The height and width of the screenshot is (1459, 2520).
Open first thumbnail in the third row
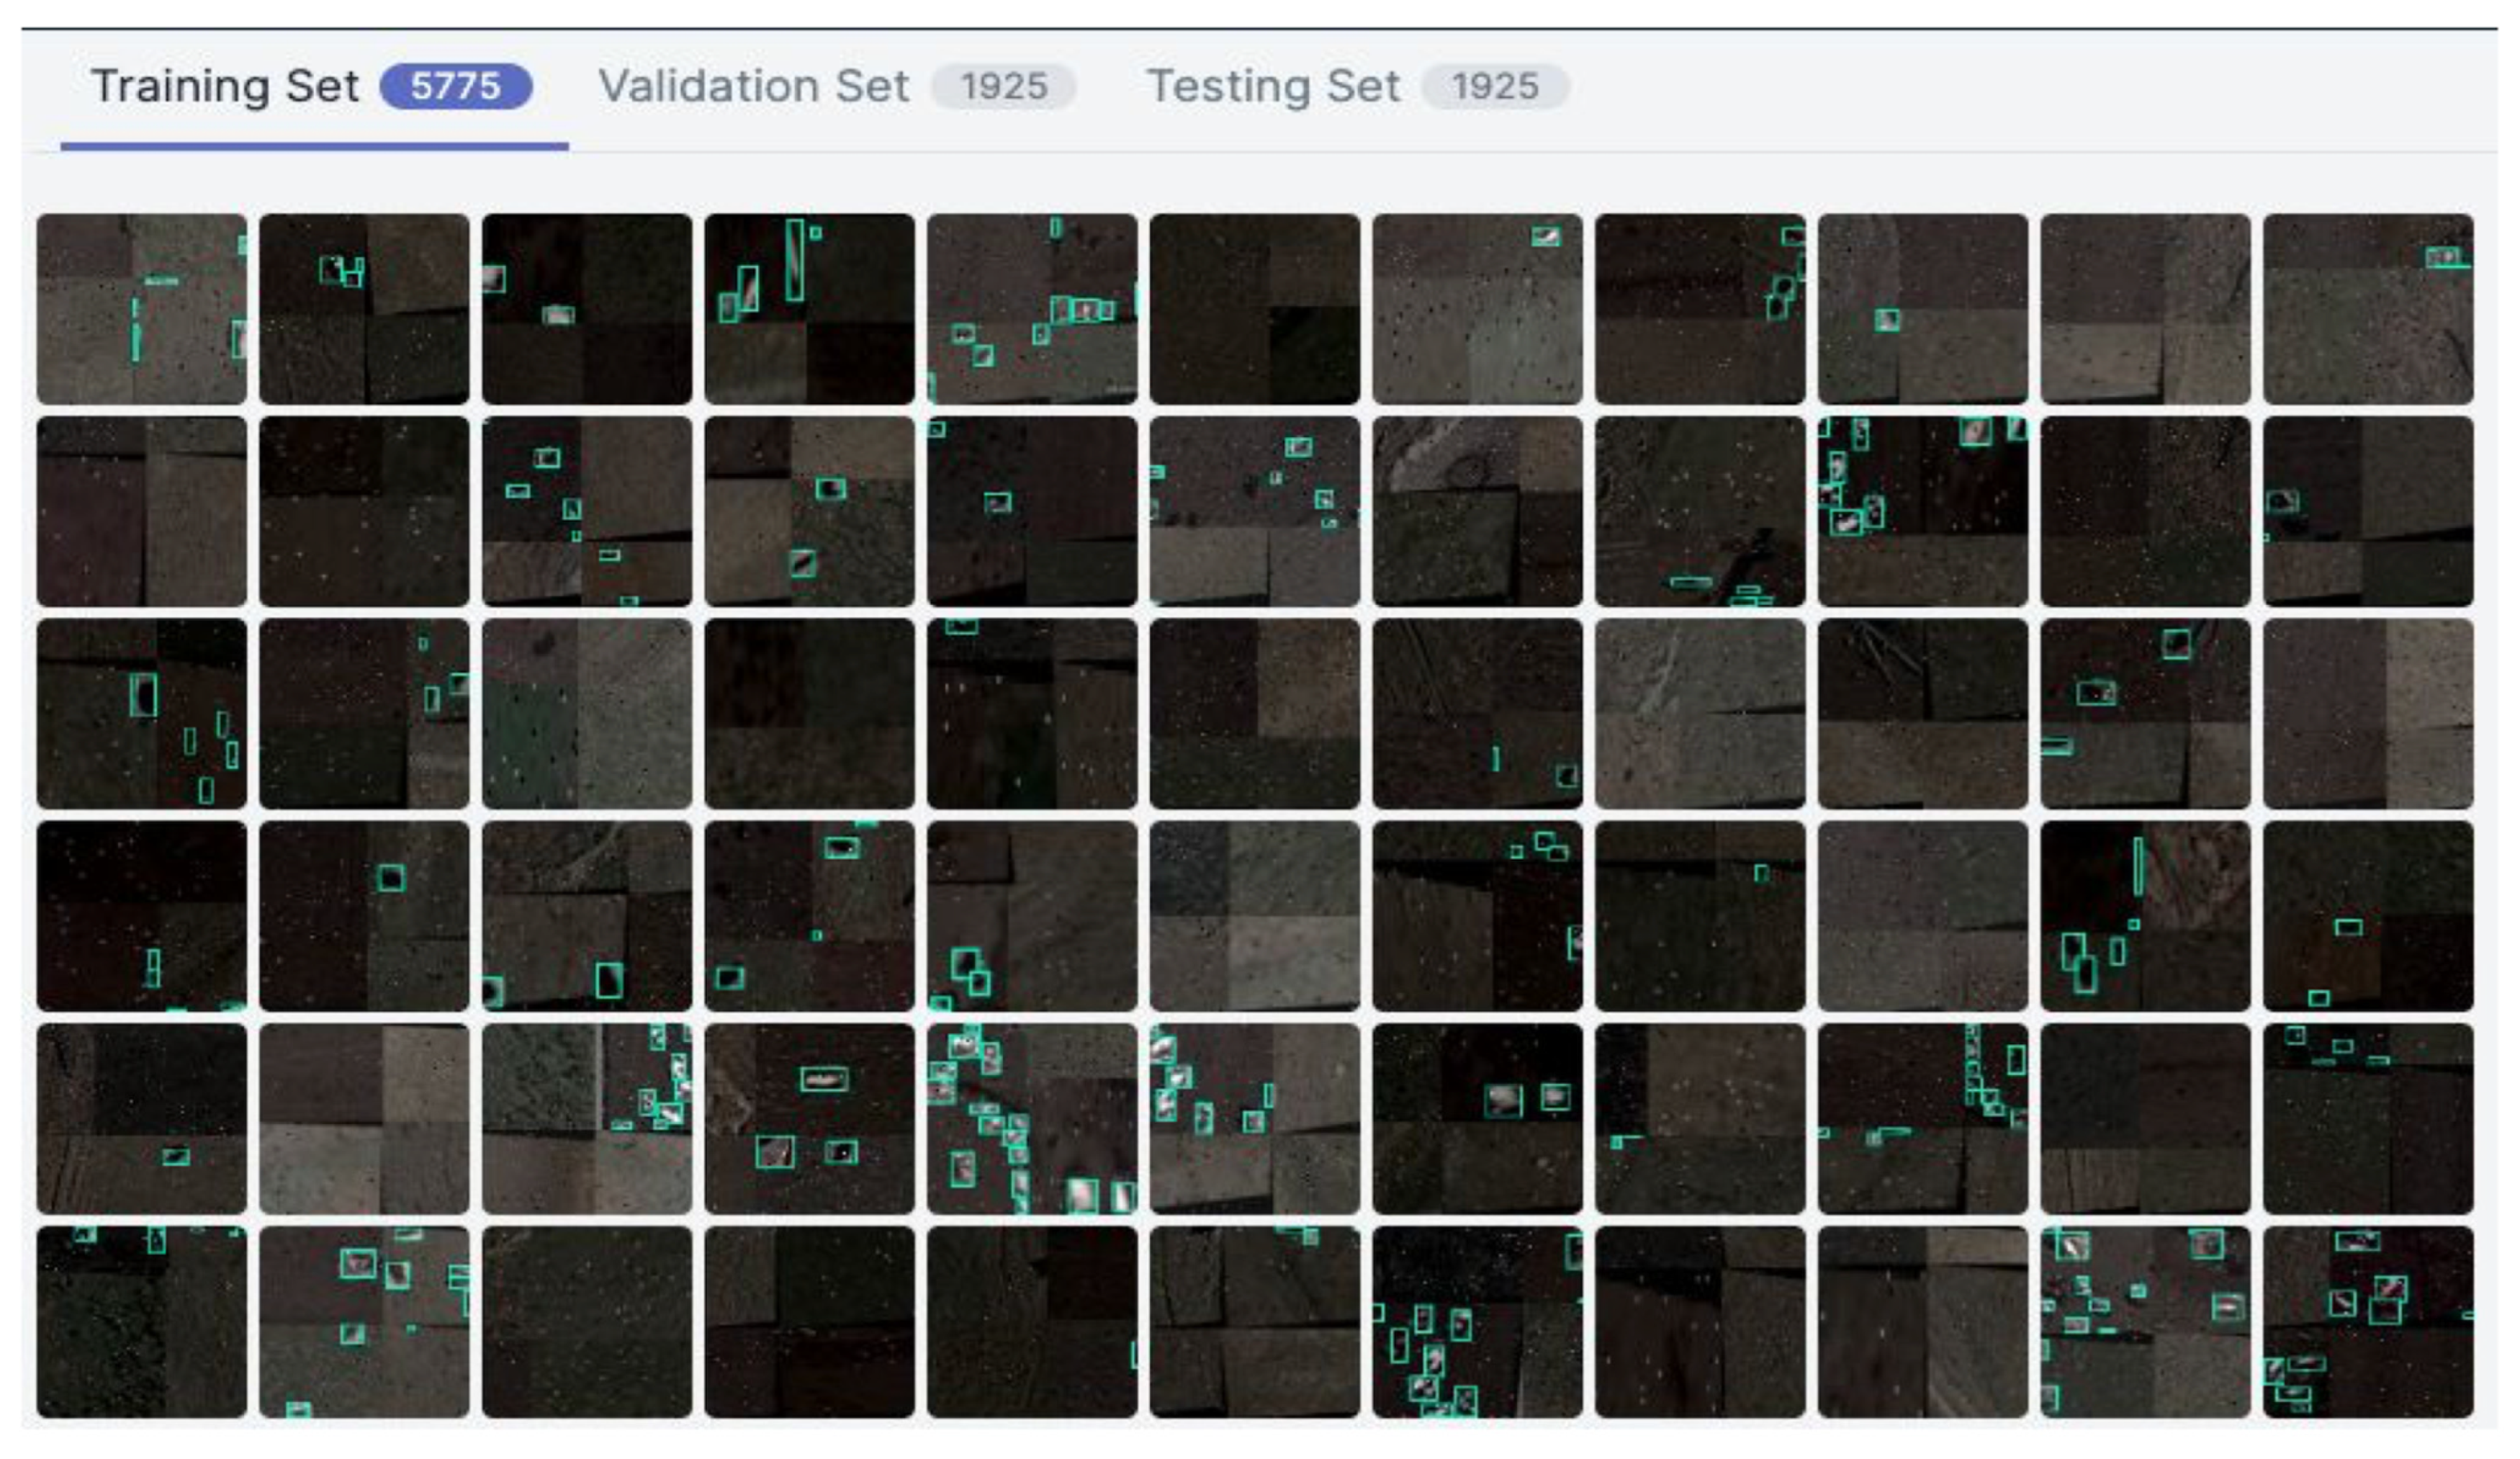[x=141, y=713]
